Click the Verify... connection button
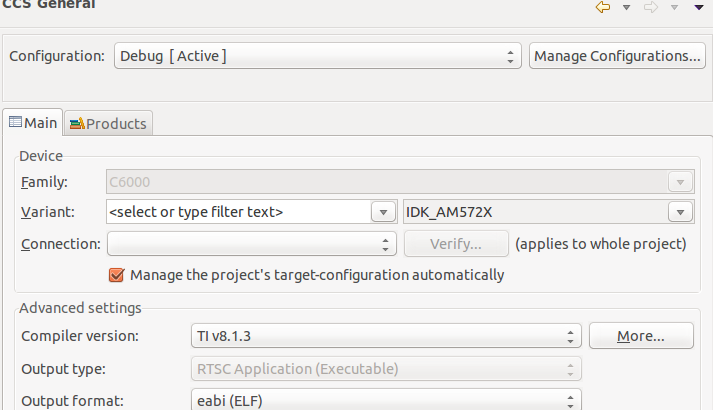Viewport: 713px width, 410px height. point(455,243)
